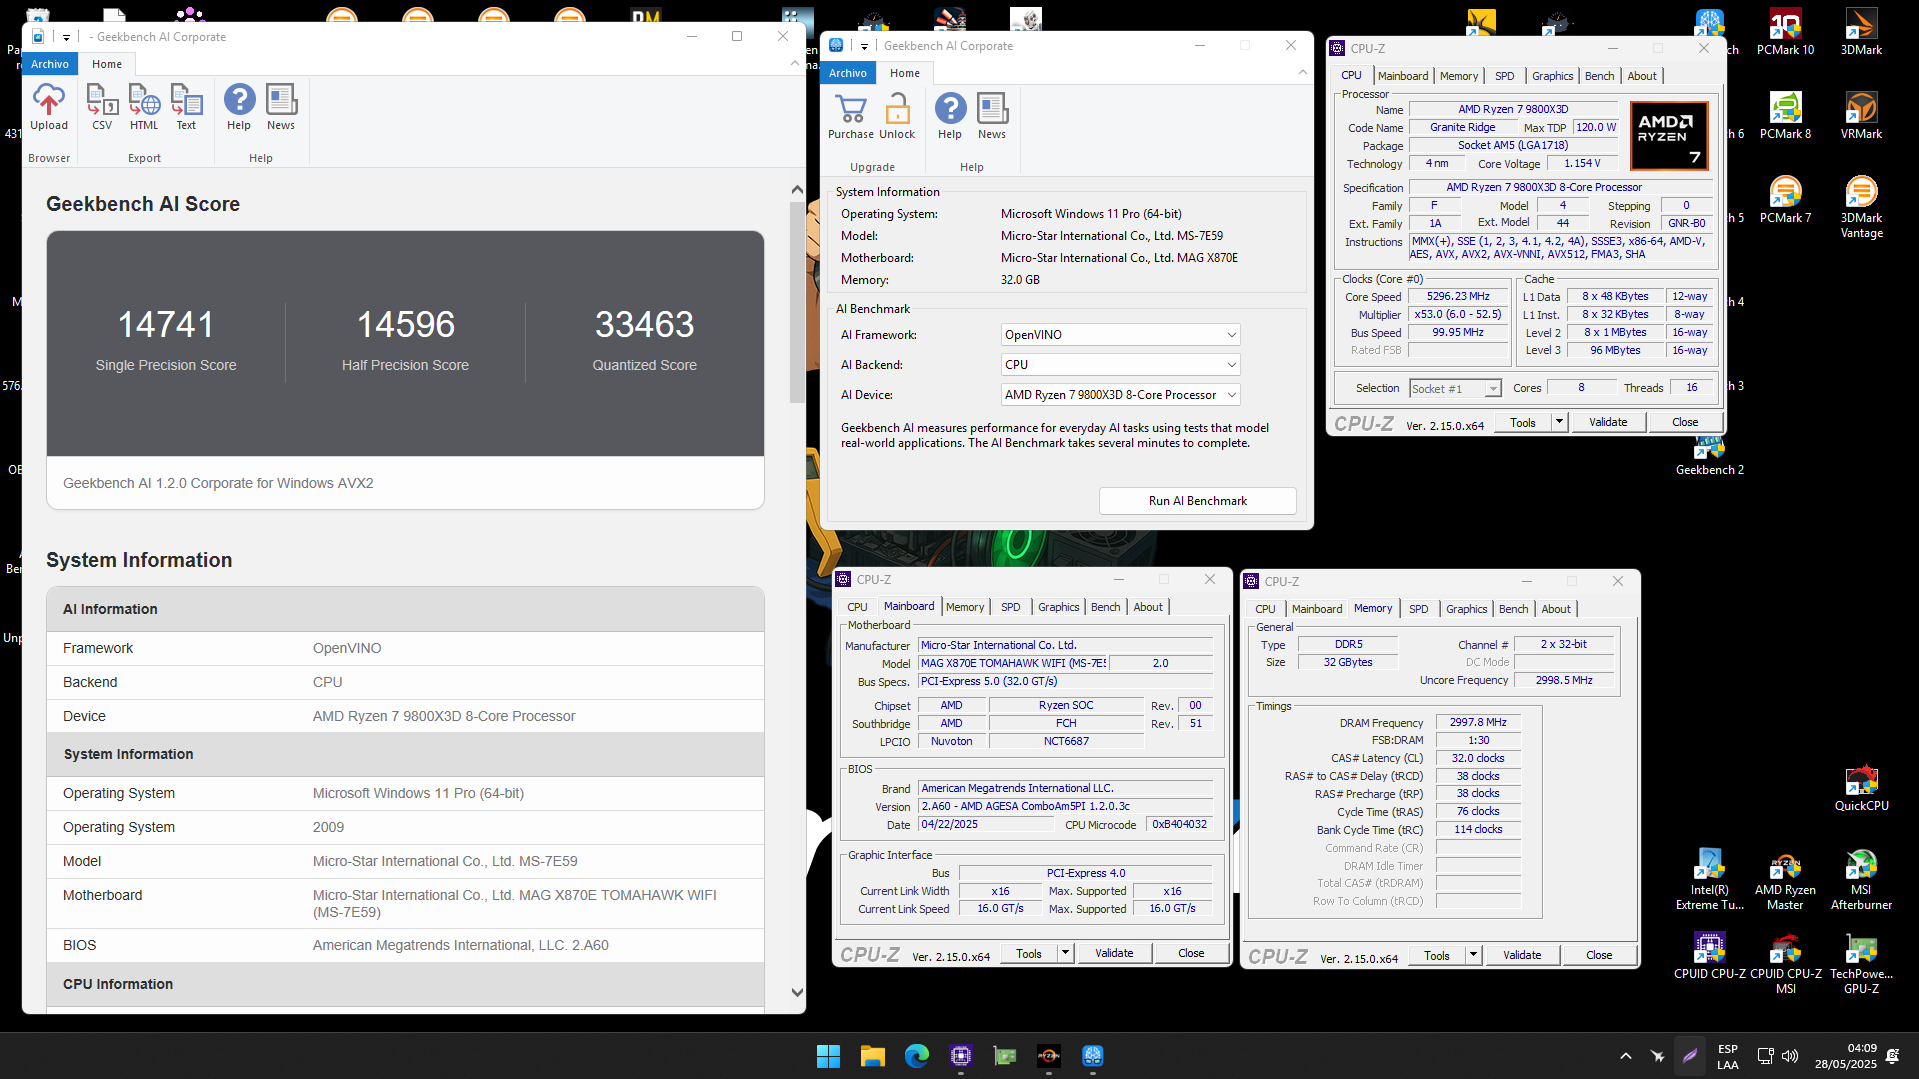Export results as HTML
The image size is (1919, 1079).
(144, 107)
